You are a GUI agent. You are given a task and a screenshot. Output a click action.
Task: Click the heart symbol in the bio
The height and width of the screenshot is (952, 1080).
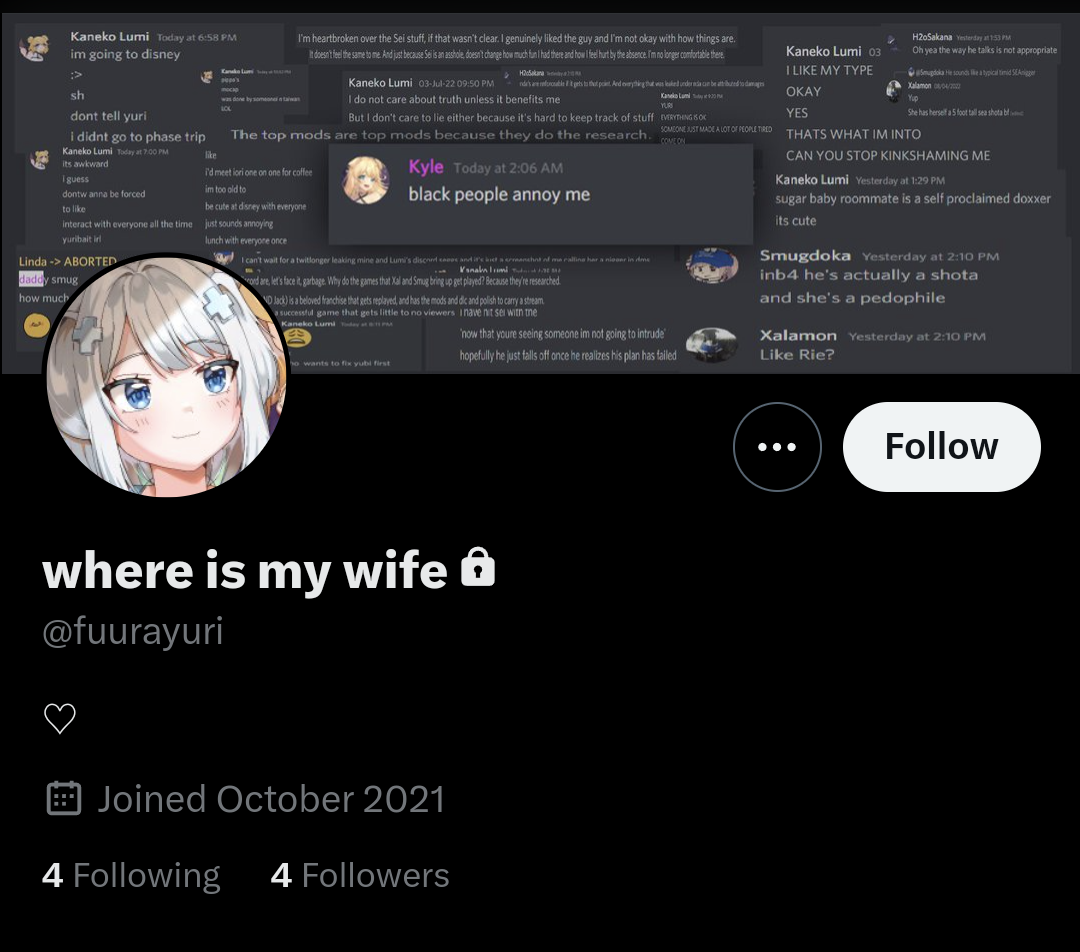click(x=60, y=718)
